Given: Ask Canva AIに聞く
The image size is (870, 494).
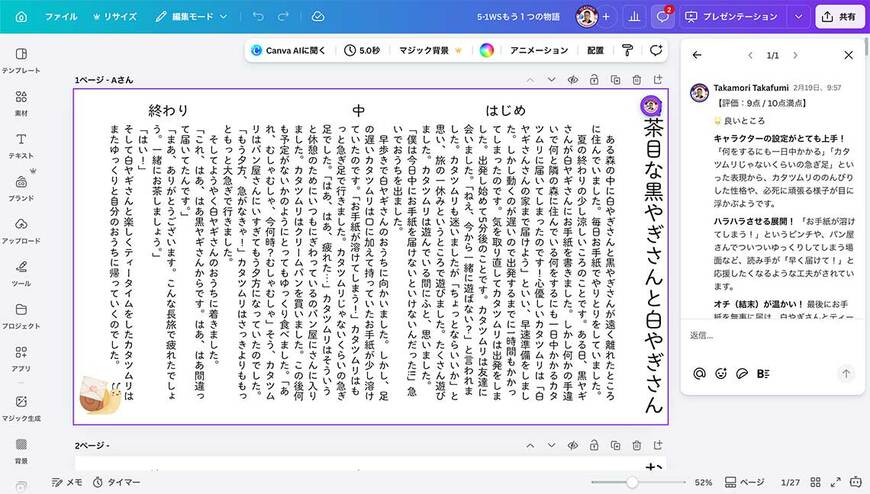Looking at the screenshot, I should [288, 51].
